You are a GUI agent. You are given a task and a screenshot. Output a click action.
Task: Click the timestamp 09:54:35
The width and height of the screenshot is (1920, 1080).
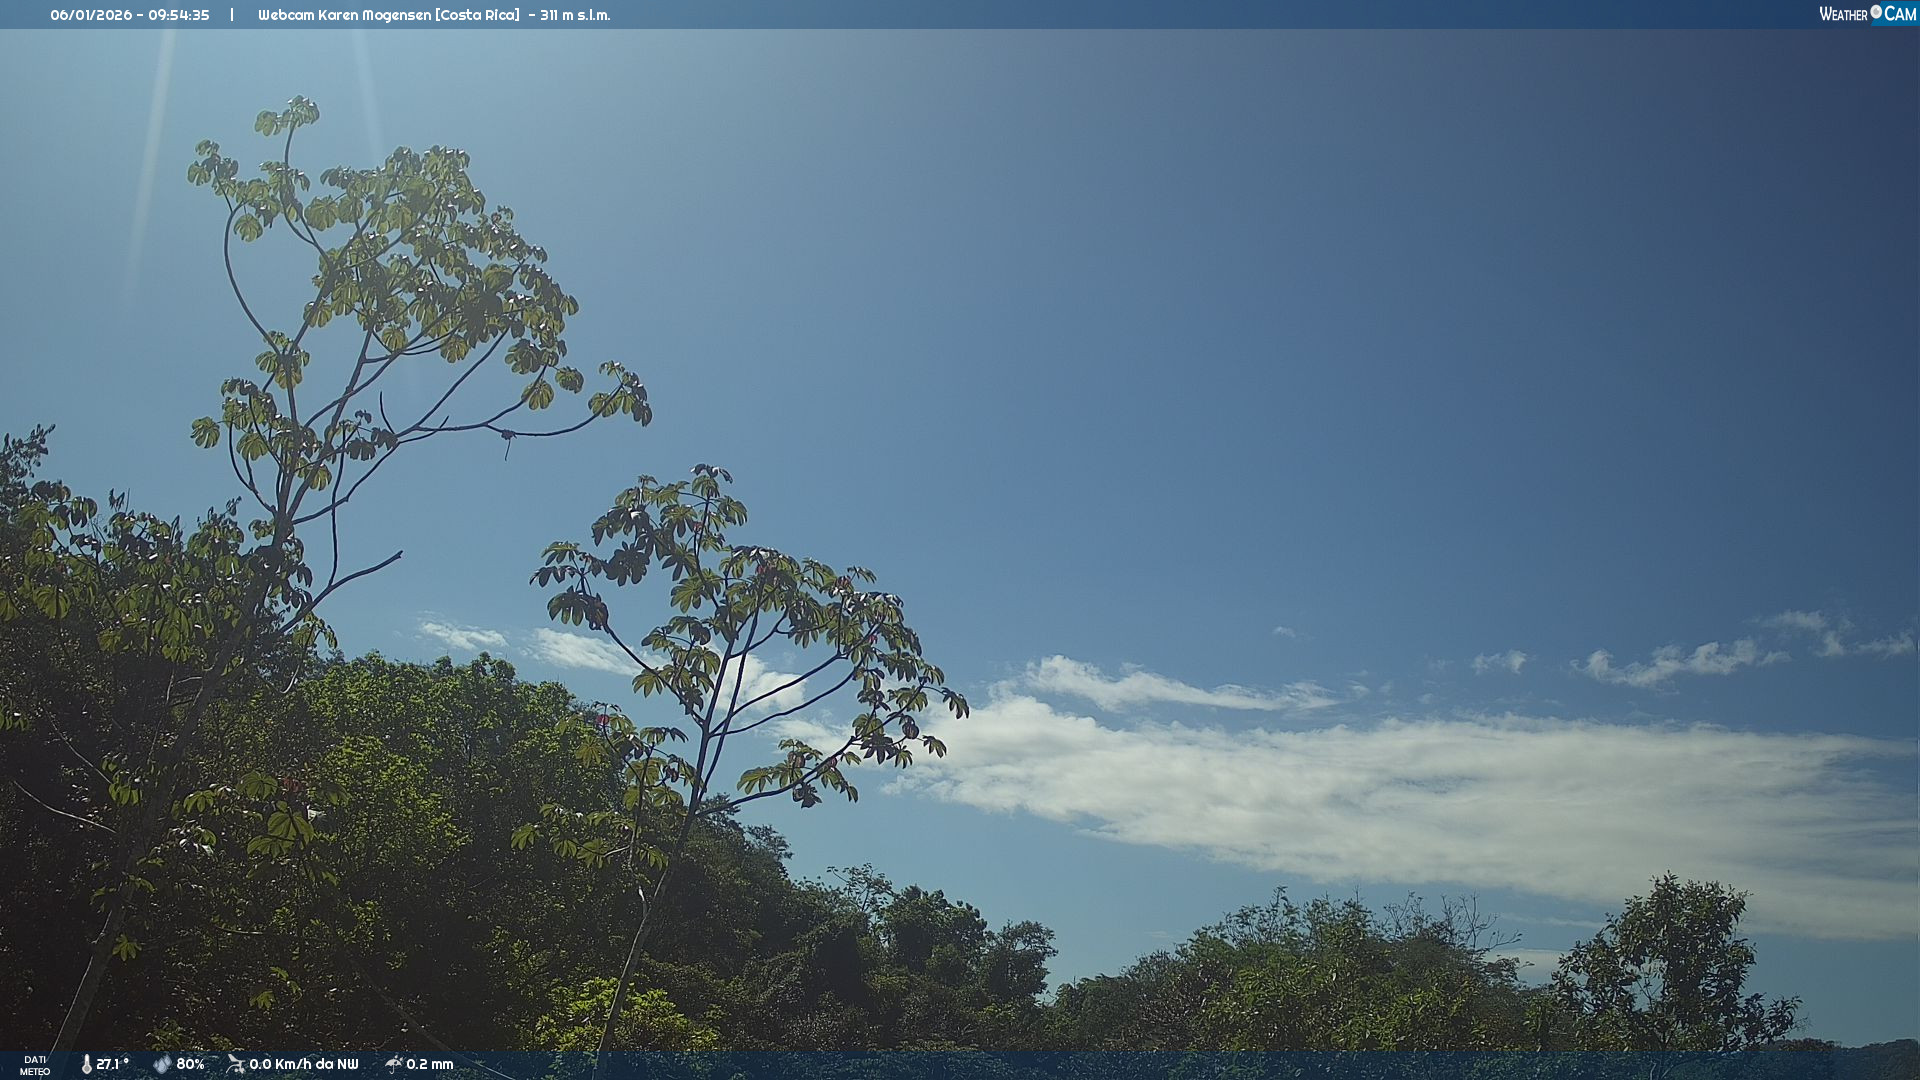pyautogui.click(x=179, y=15)
